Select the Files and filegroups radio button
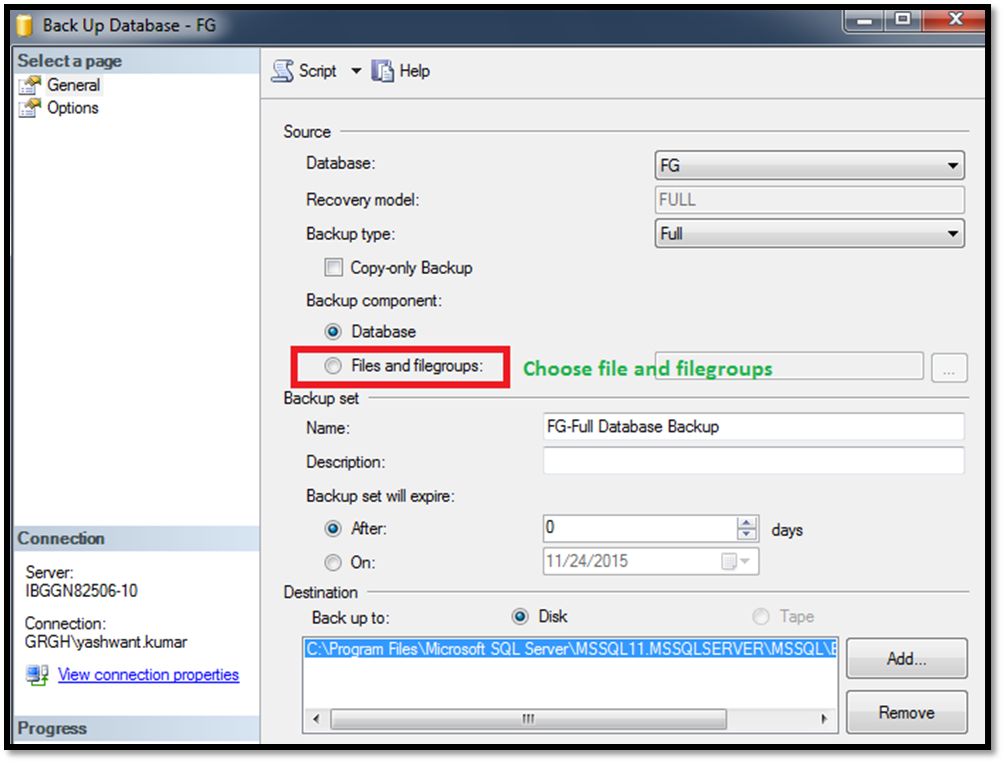 [x=332, y=365]
